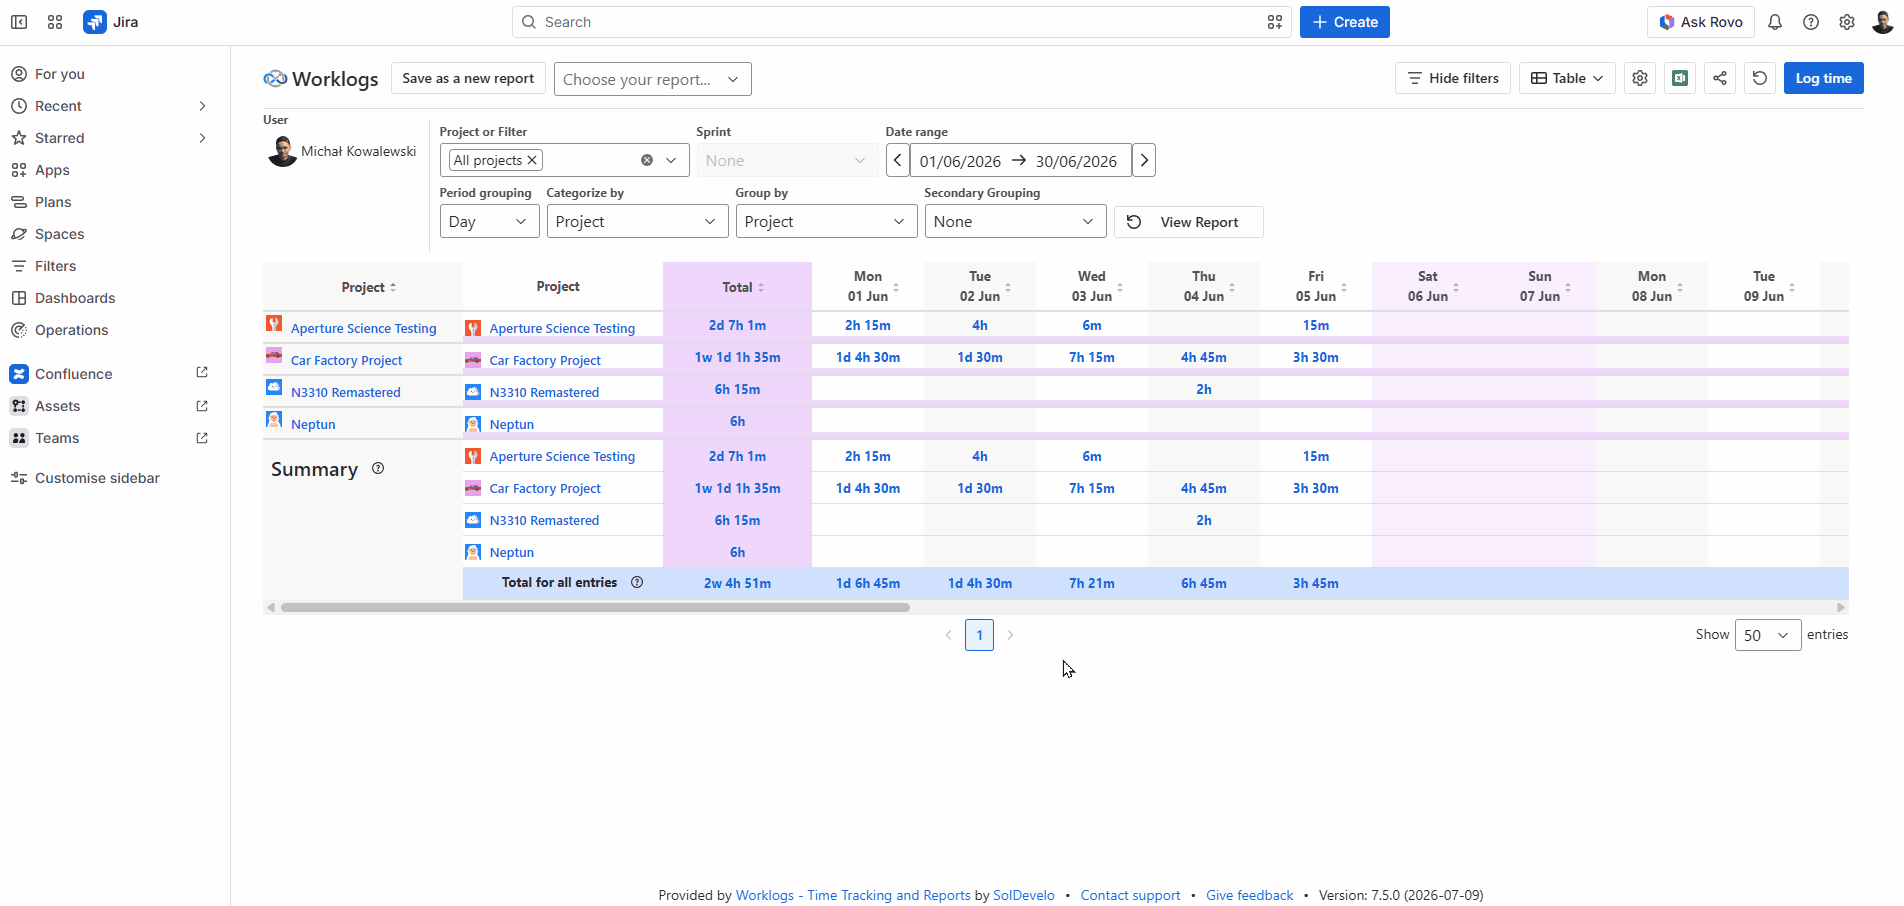
Task: Sort by Mon 01 Jun column
Action: (896, 287)
